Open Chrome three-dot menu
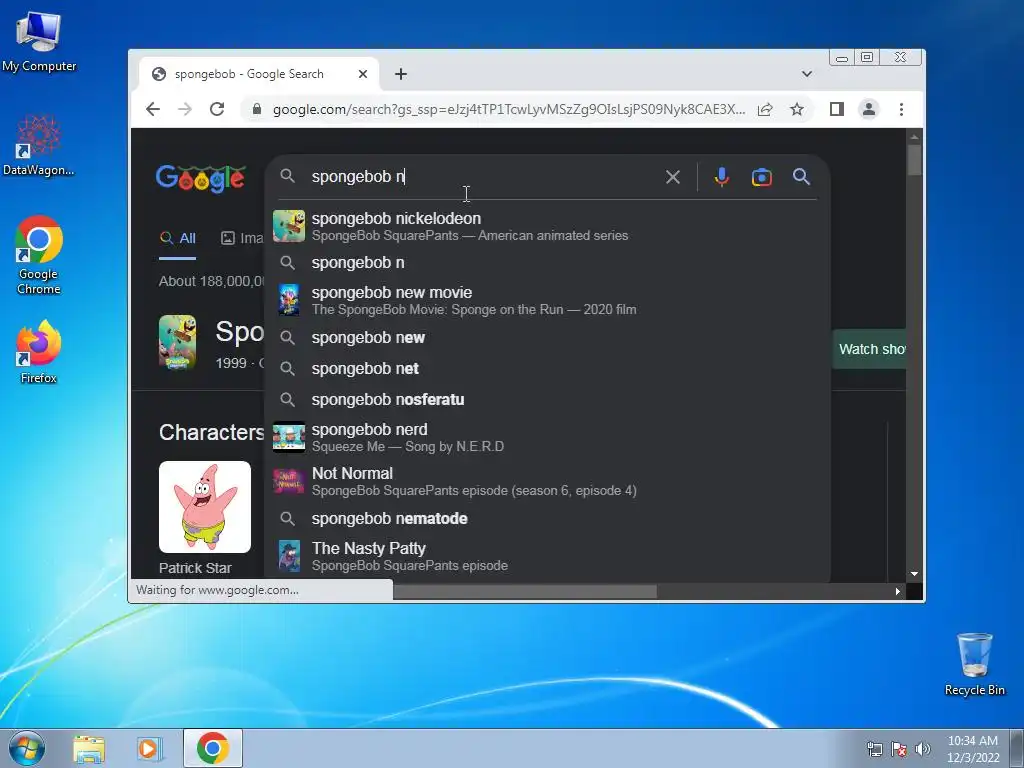The height and width of the screenshot is (768, 1024). [901, 109]
